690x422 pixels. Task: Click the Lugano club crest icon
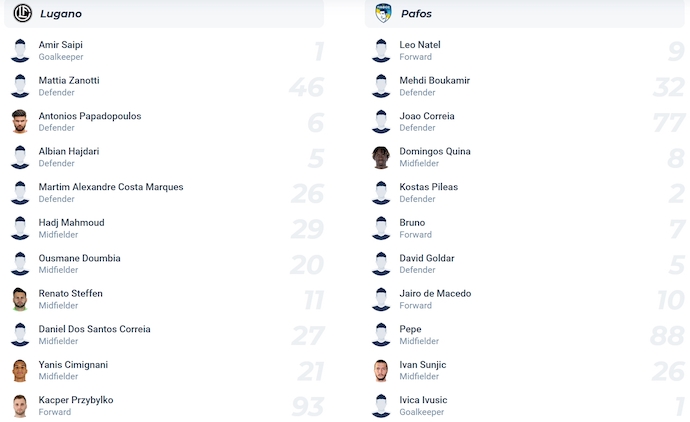22,13
